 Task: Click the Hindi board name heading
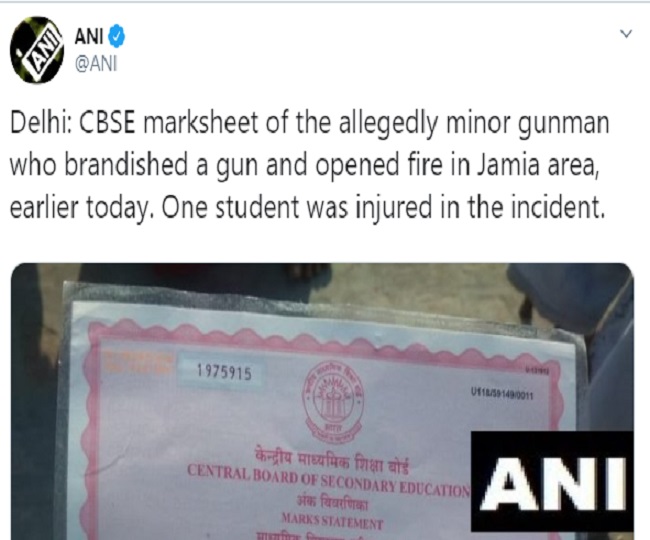coord(331,462)
